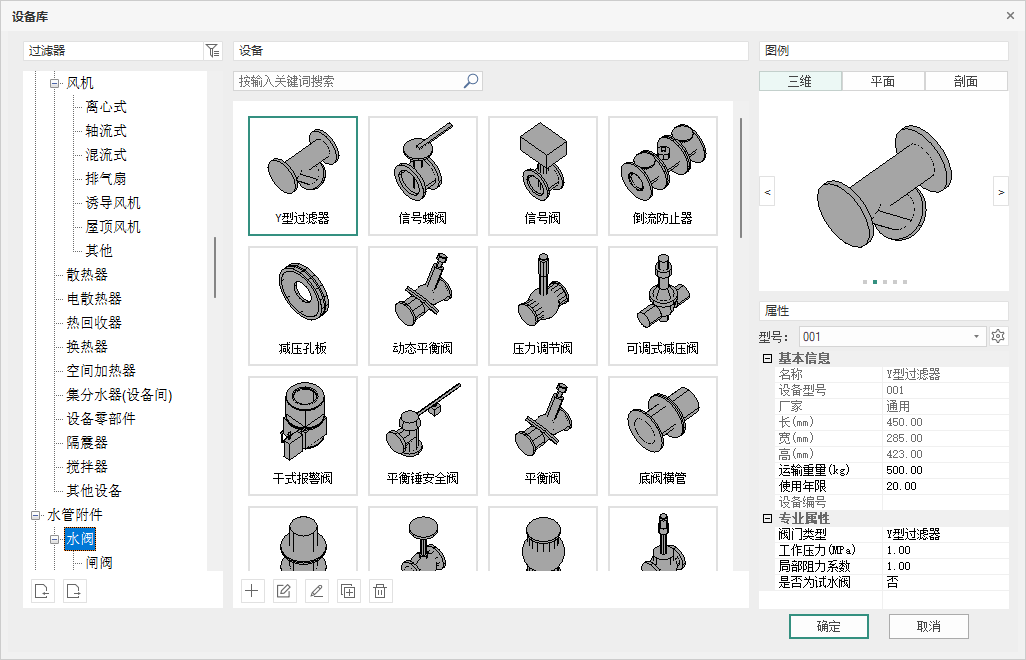The image size is (1026, 660).
Task: Click the rename pencil icon
Action: click(316, 591)
